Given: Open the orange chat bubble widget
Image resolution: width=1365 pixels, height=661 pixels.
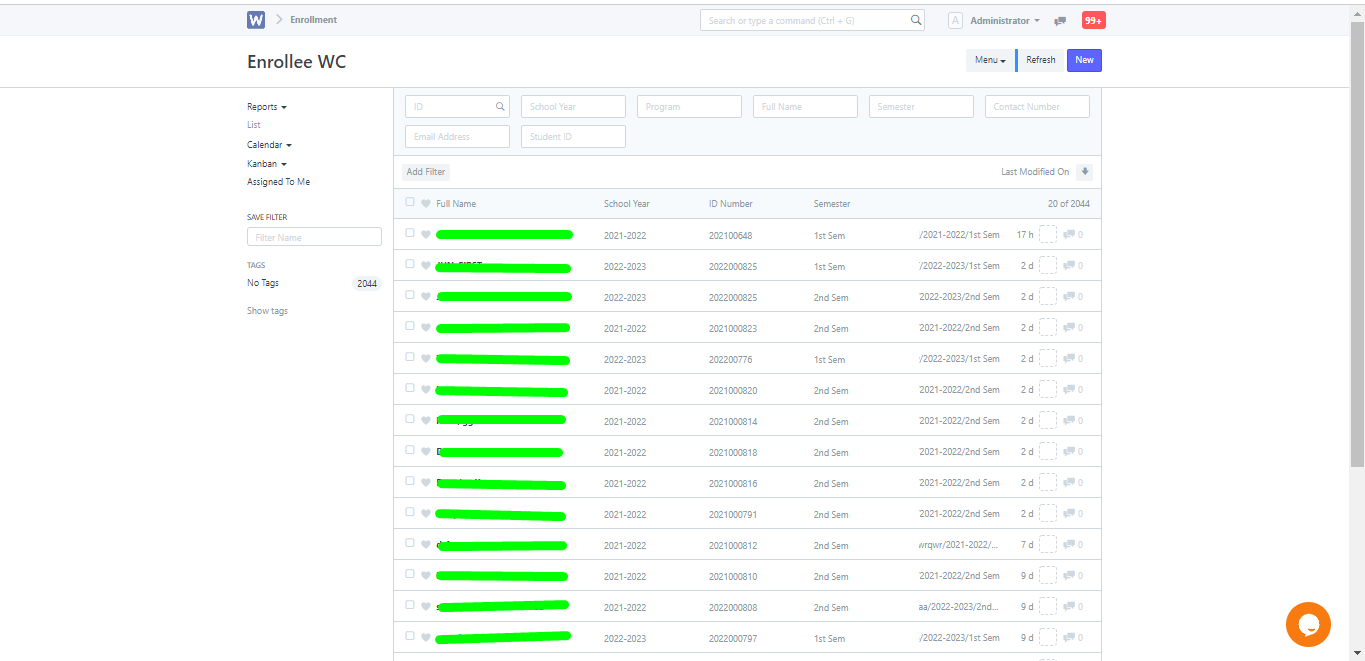Looking at the screenshot, I should [1308, 624].
